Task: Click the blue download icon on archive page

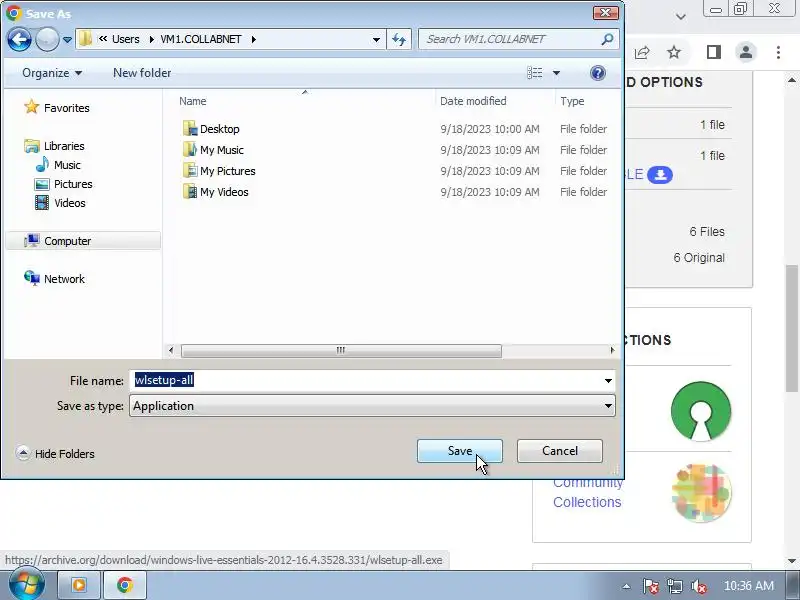Action: click(660, 174)
